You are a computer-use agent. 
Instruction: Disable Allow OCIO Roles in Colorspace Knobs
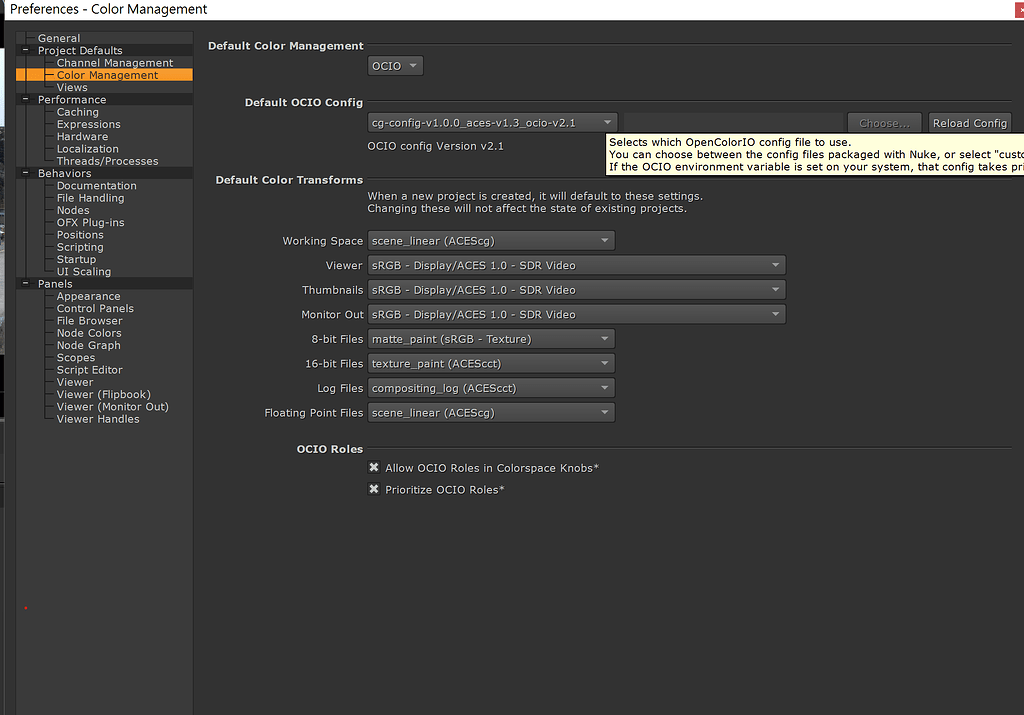pos(375,466)
